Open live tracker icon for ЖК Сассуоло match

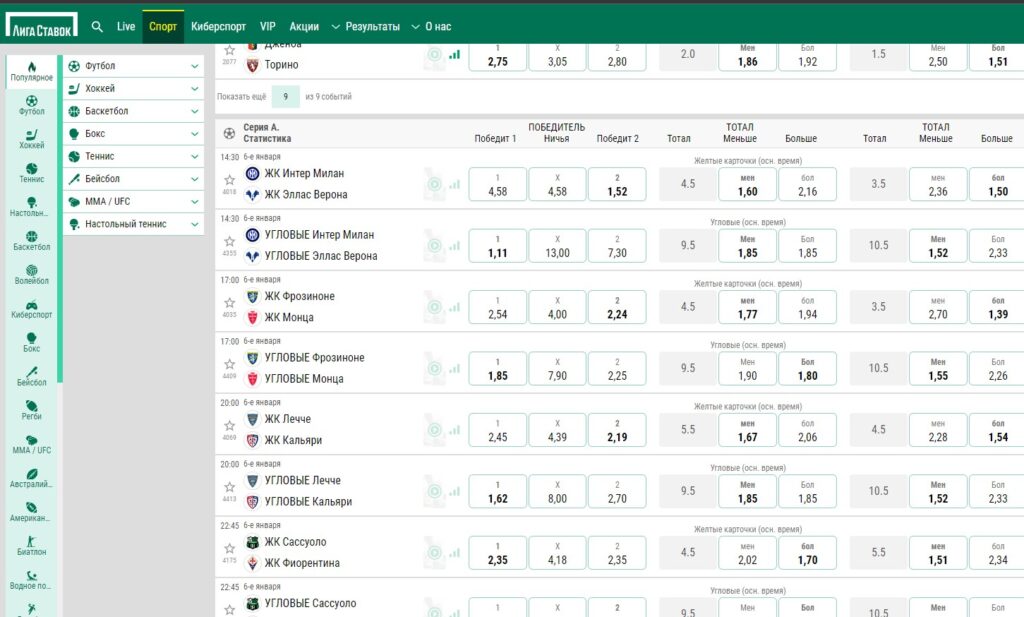tap(434, 553)
